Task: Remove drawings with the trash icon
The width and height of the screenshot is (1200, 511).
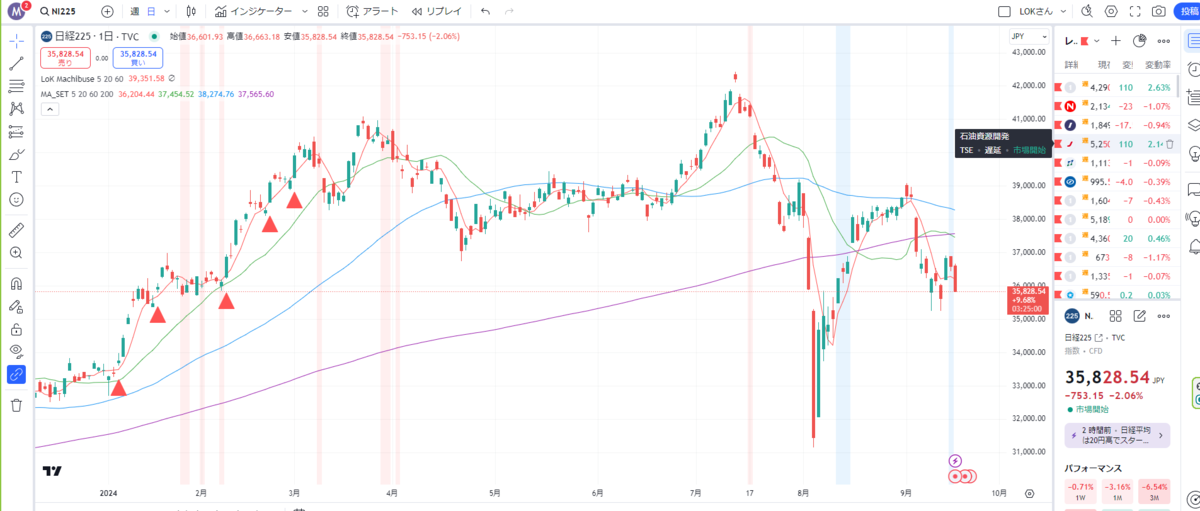Action: (16, 405)
